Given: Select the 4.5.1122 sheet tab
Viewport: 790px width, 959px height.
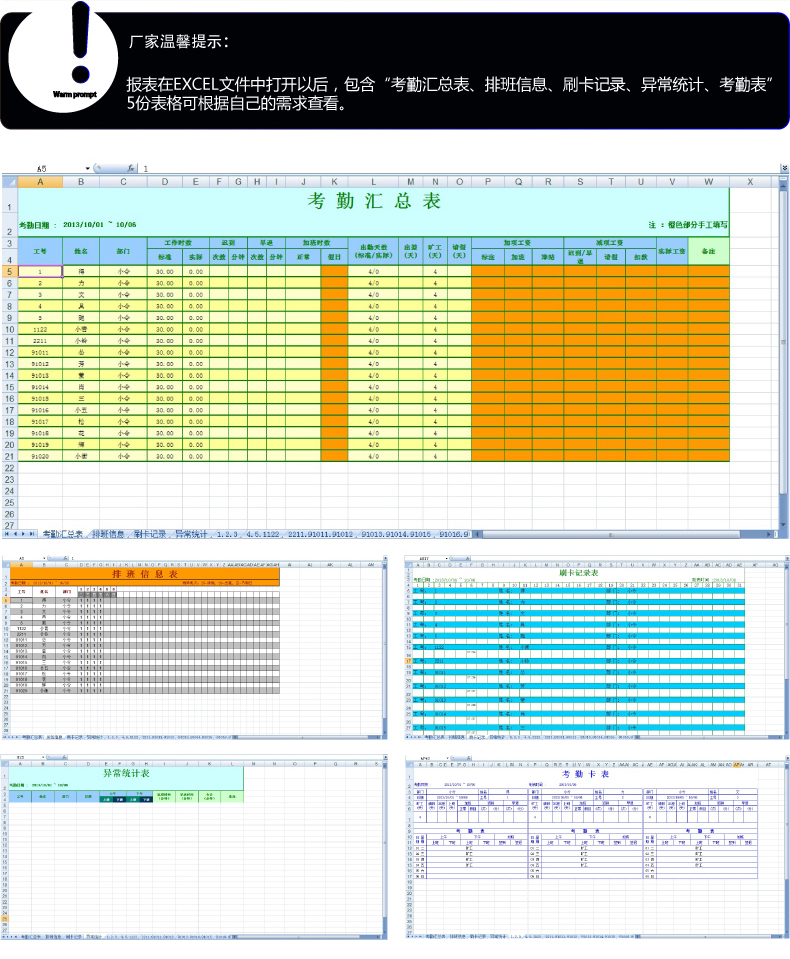Looking at the screenshot, I should point(263,534).
